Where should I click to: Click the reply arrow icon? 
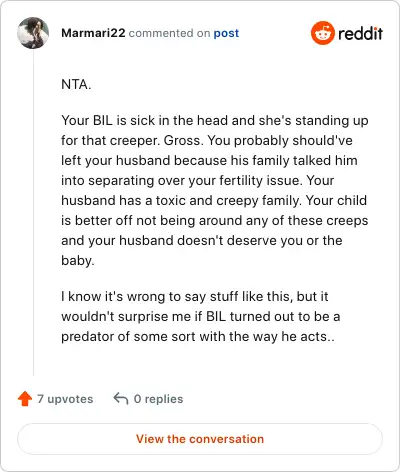click(x=121, y=398)
